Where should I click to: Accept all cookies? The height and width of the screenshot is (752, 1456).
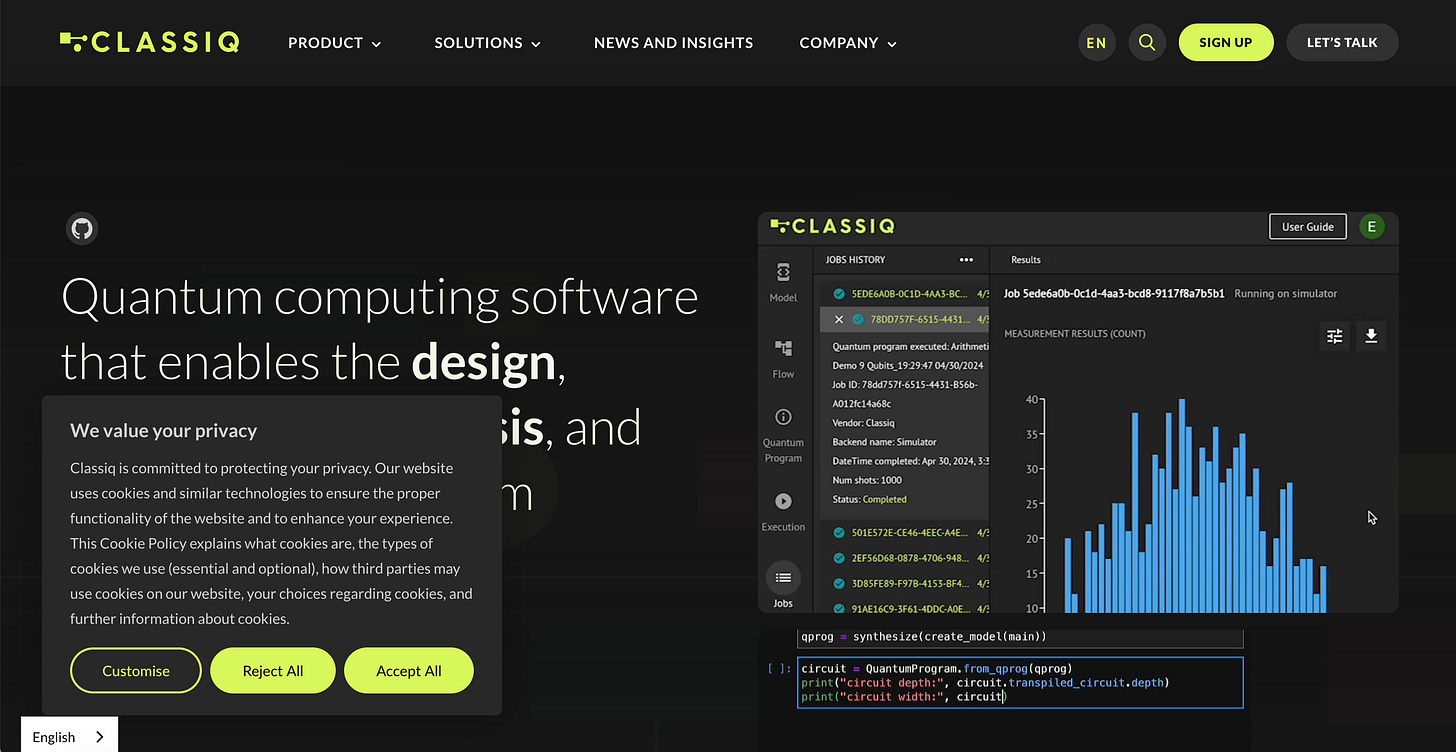(x=408, y=671)
